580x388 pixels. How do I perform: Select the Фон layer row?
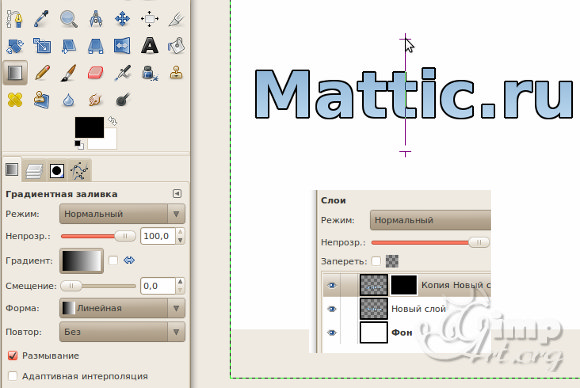click(407, 333)
